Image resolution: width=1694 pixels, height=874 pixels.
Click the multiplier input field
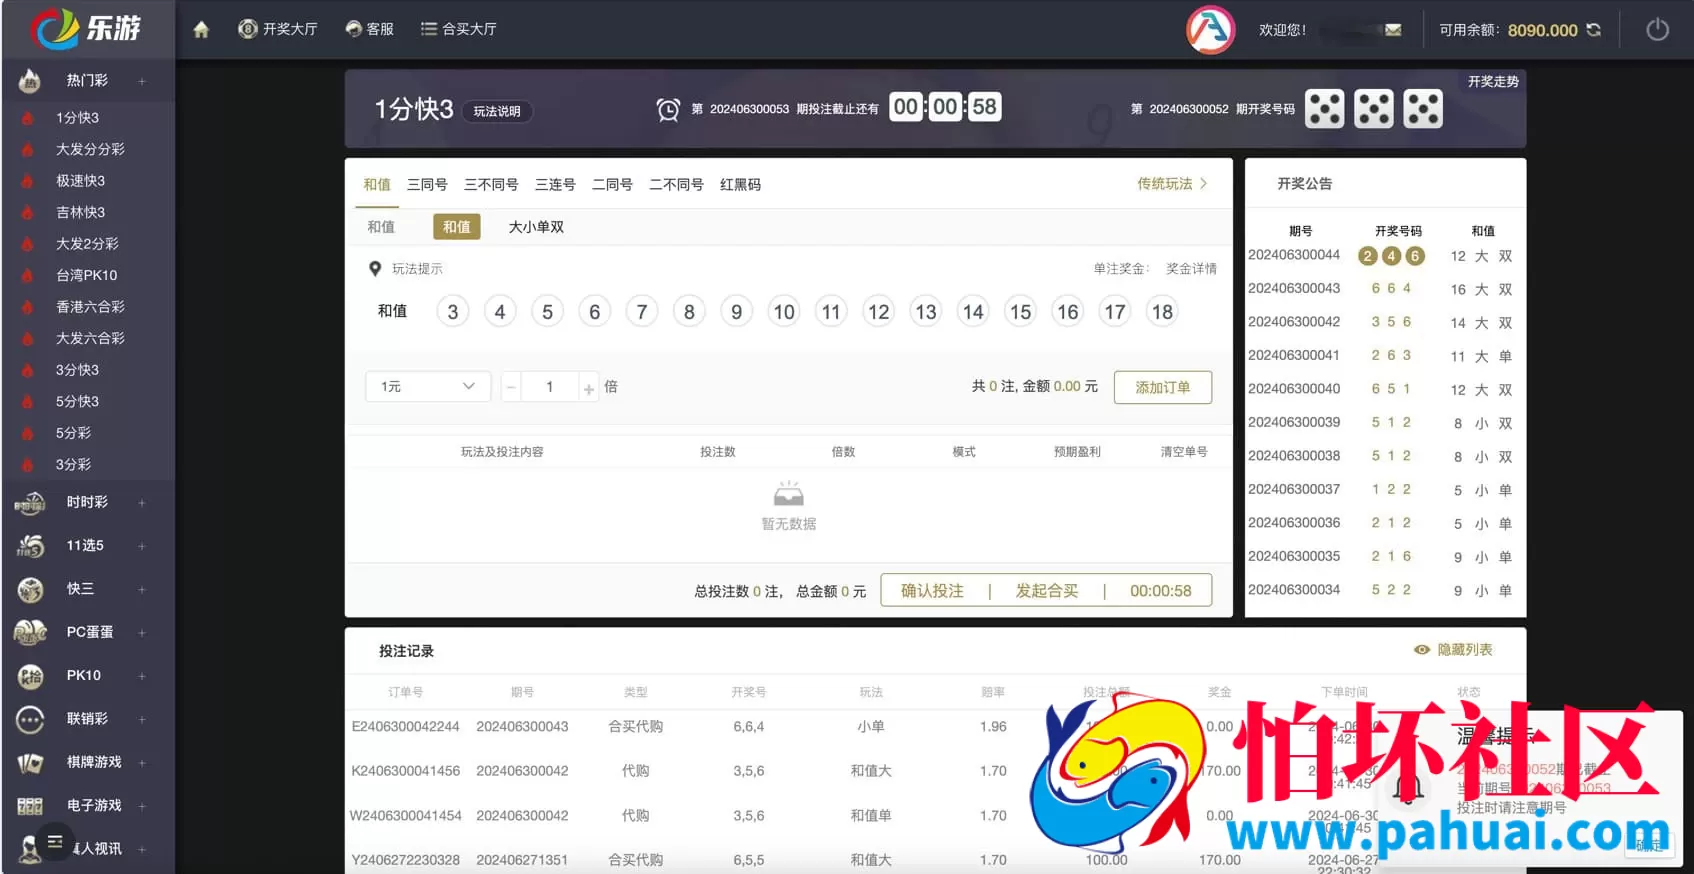(549, 387)
